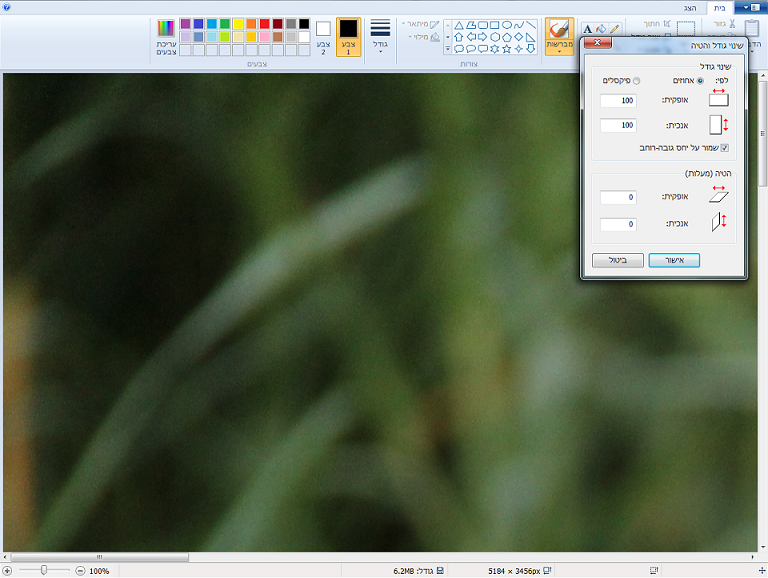Image resolution: width=768 pixels, height=578 pixels.
Task: Select Color 2 (צבע 2) button
Action: (323, 37)
